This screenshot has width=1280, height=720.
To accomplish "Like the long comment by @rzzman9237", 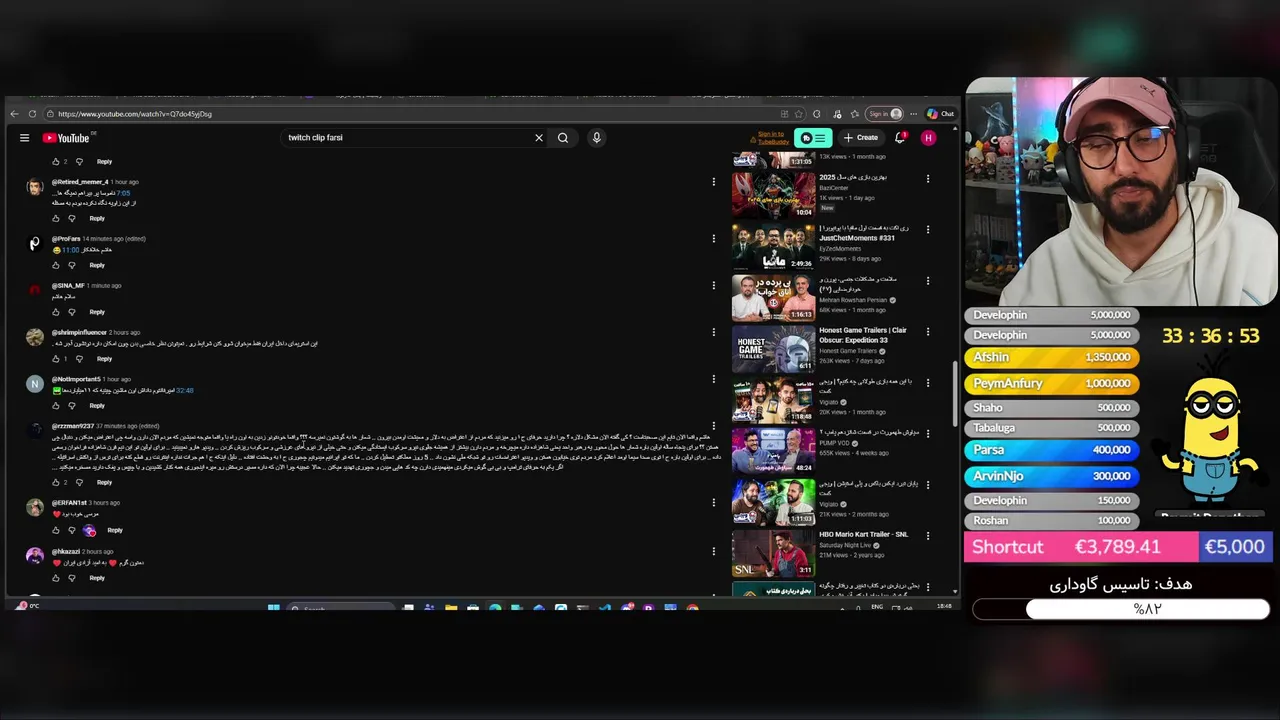I will pyautogui.click(x=56, y=482).
